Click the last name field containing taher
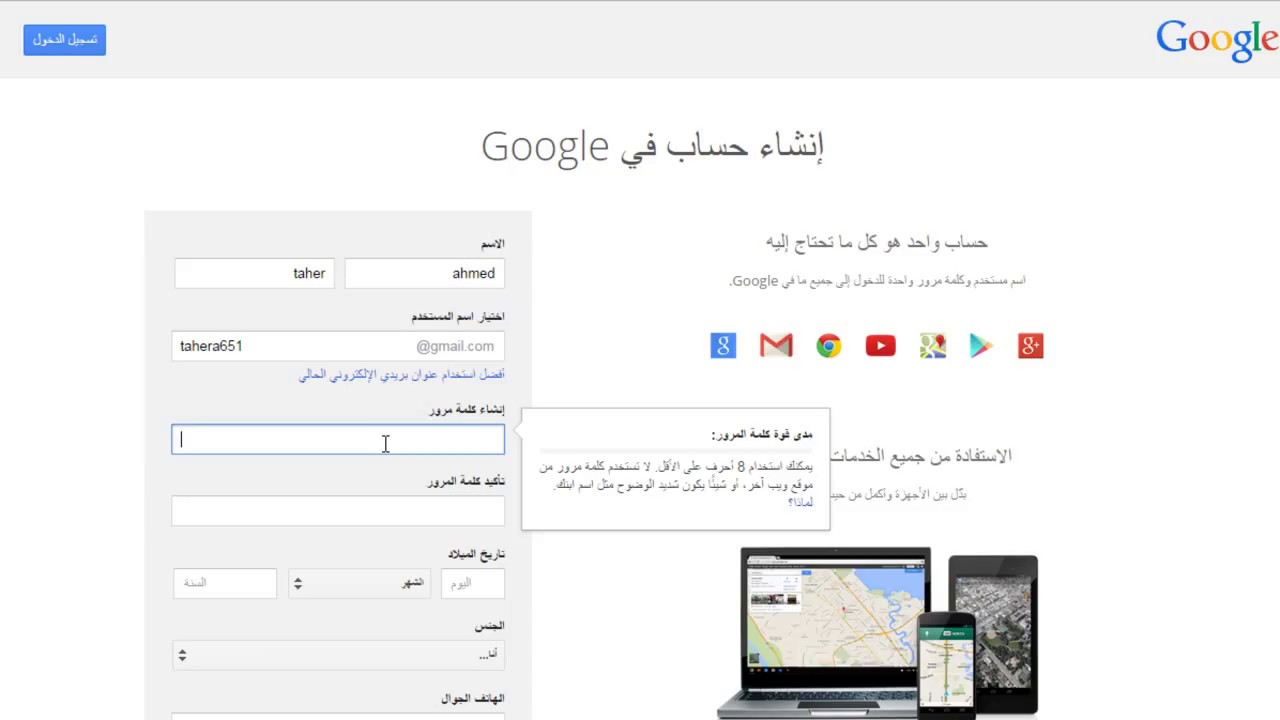Image resolution: width=1280 pixels, height=720 pixels. (x=254, y=273)
